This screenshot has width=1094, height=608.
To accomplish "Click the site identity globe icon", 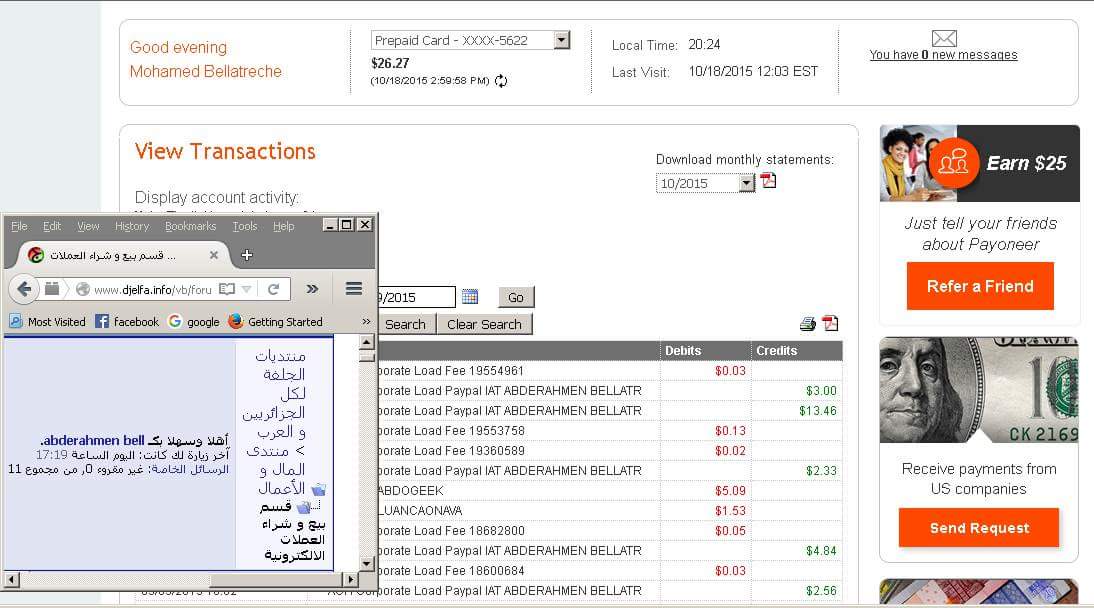I will click(83, 289).
